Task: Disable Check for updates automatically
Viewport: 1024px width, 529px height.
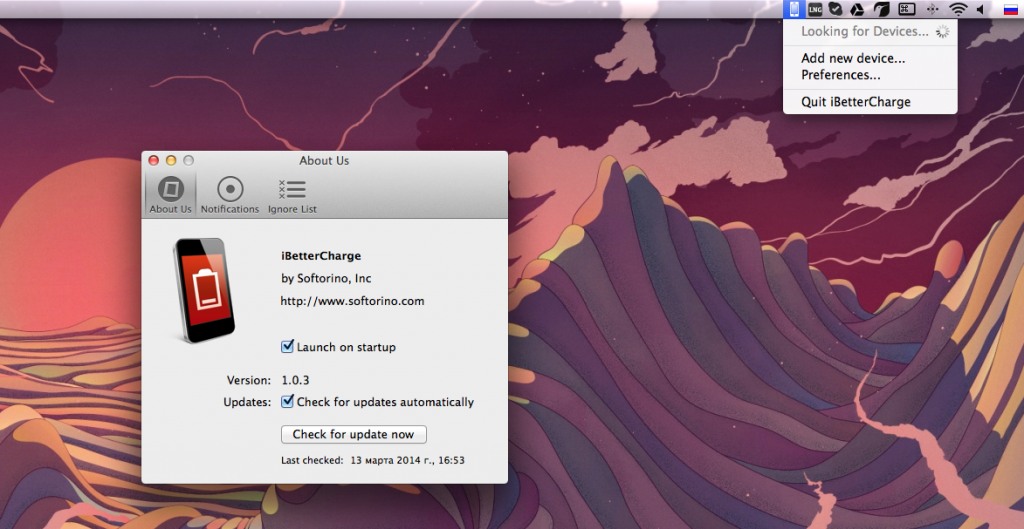Action: pos(287,402)
